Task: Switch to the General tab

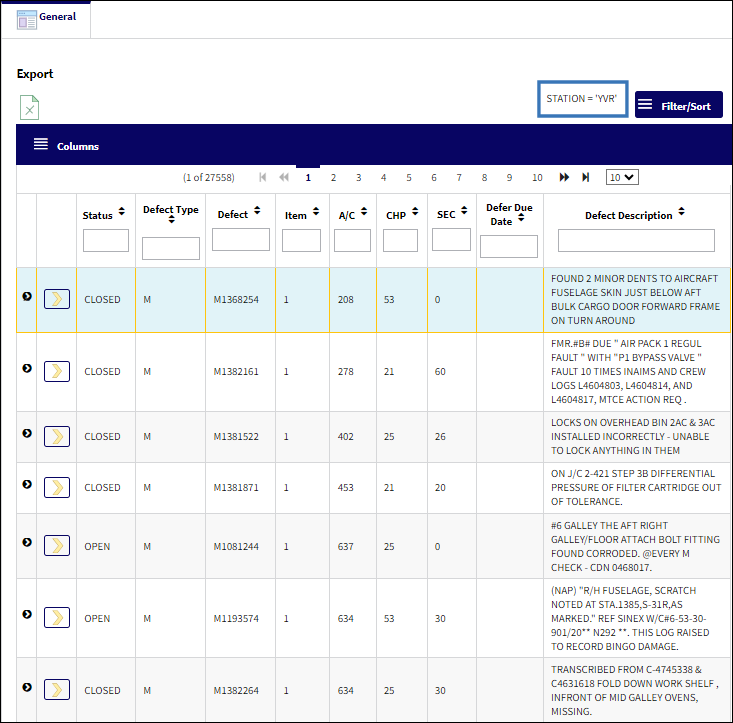Action: coord(46,19)
